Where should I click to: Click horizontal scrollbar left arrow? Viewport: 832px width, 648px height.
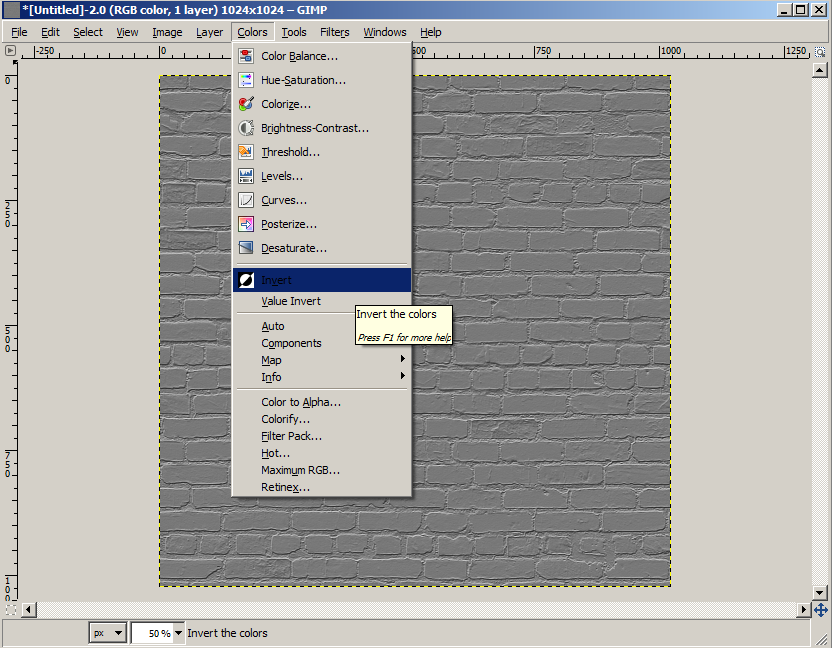click(x=29, y=610)
